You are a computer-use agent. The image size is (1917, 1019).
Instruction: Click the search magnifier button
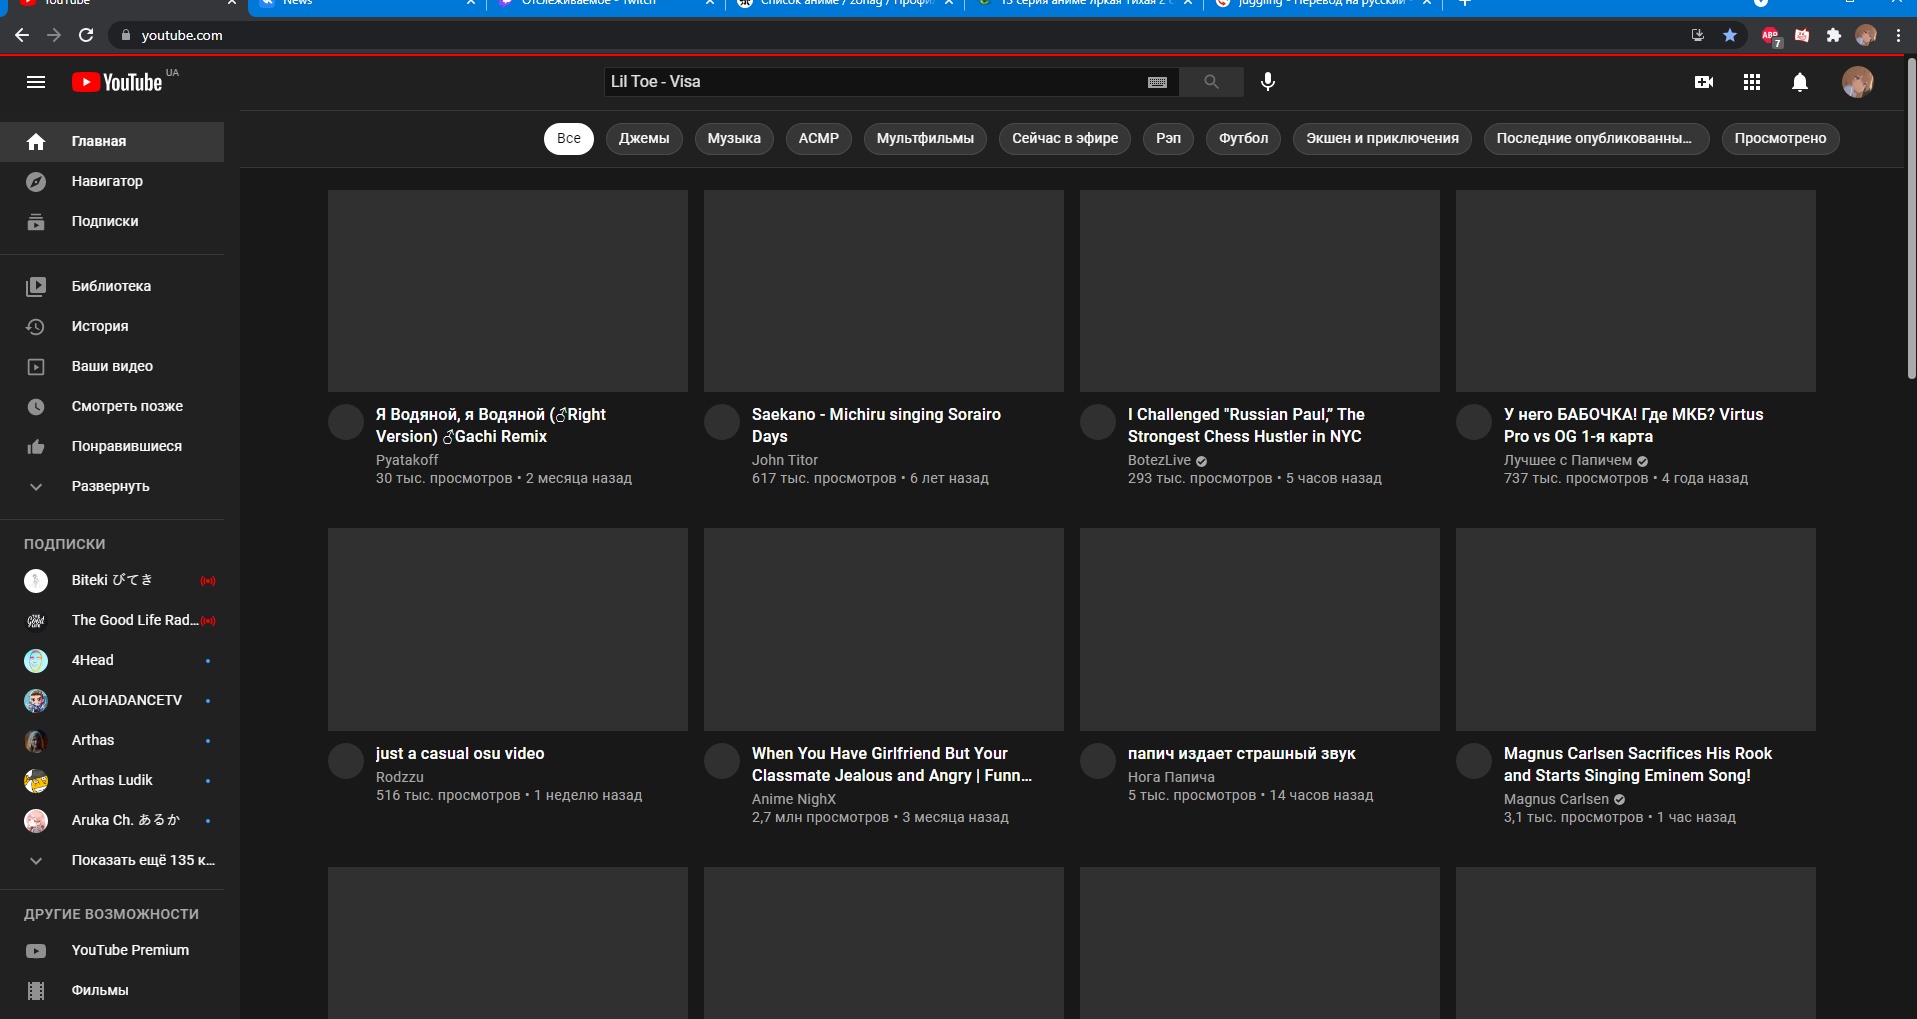point(1211,82)
